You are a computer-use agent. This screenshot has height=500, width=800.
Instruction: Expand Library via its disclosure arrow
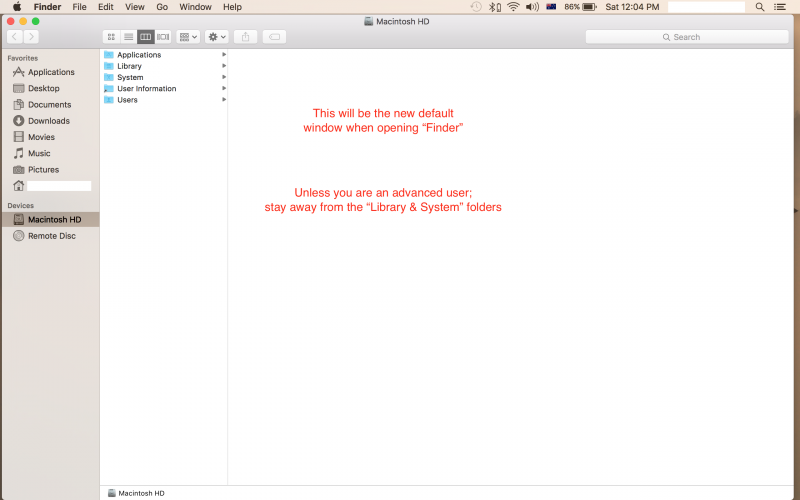224,66
